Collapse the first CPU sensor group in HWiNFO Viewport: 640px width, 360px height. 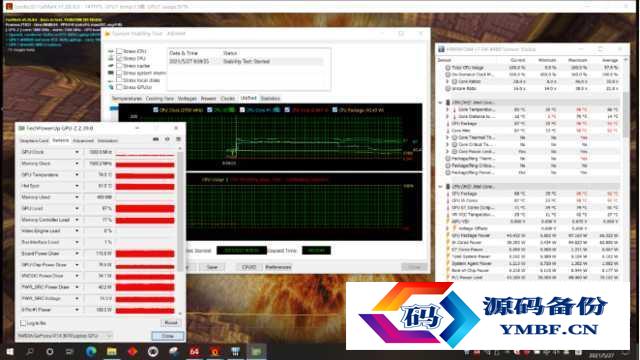440,102
